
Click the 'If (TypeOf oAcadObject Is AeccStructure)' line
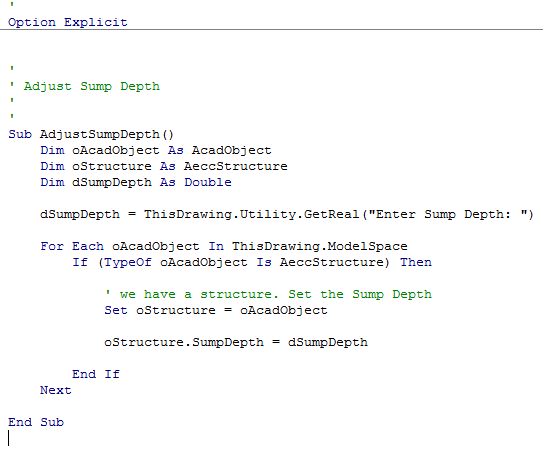click(252, 262)
